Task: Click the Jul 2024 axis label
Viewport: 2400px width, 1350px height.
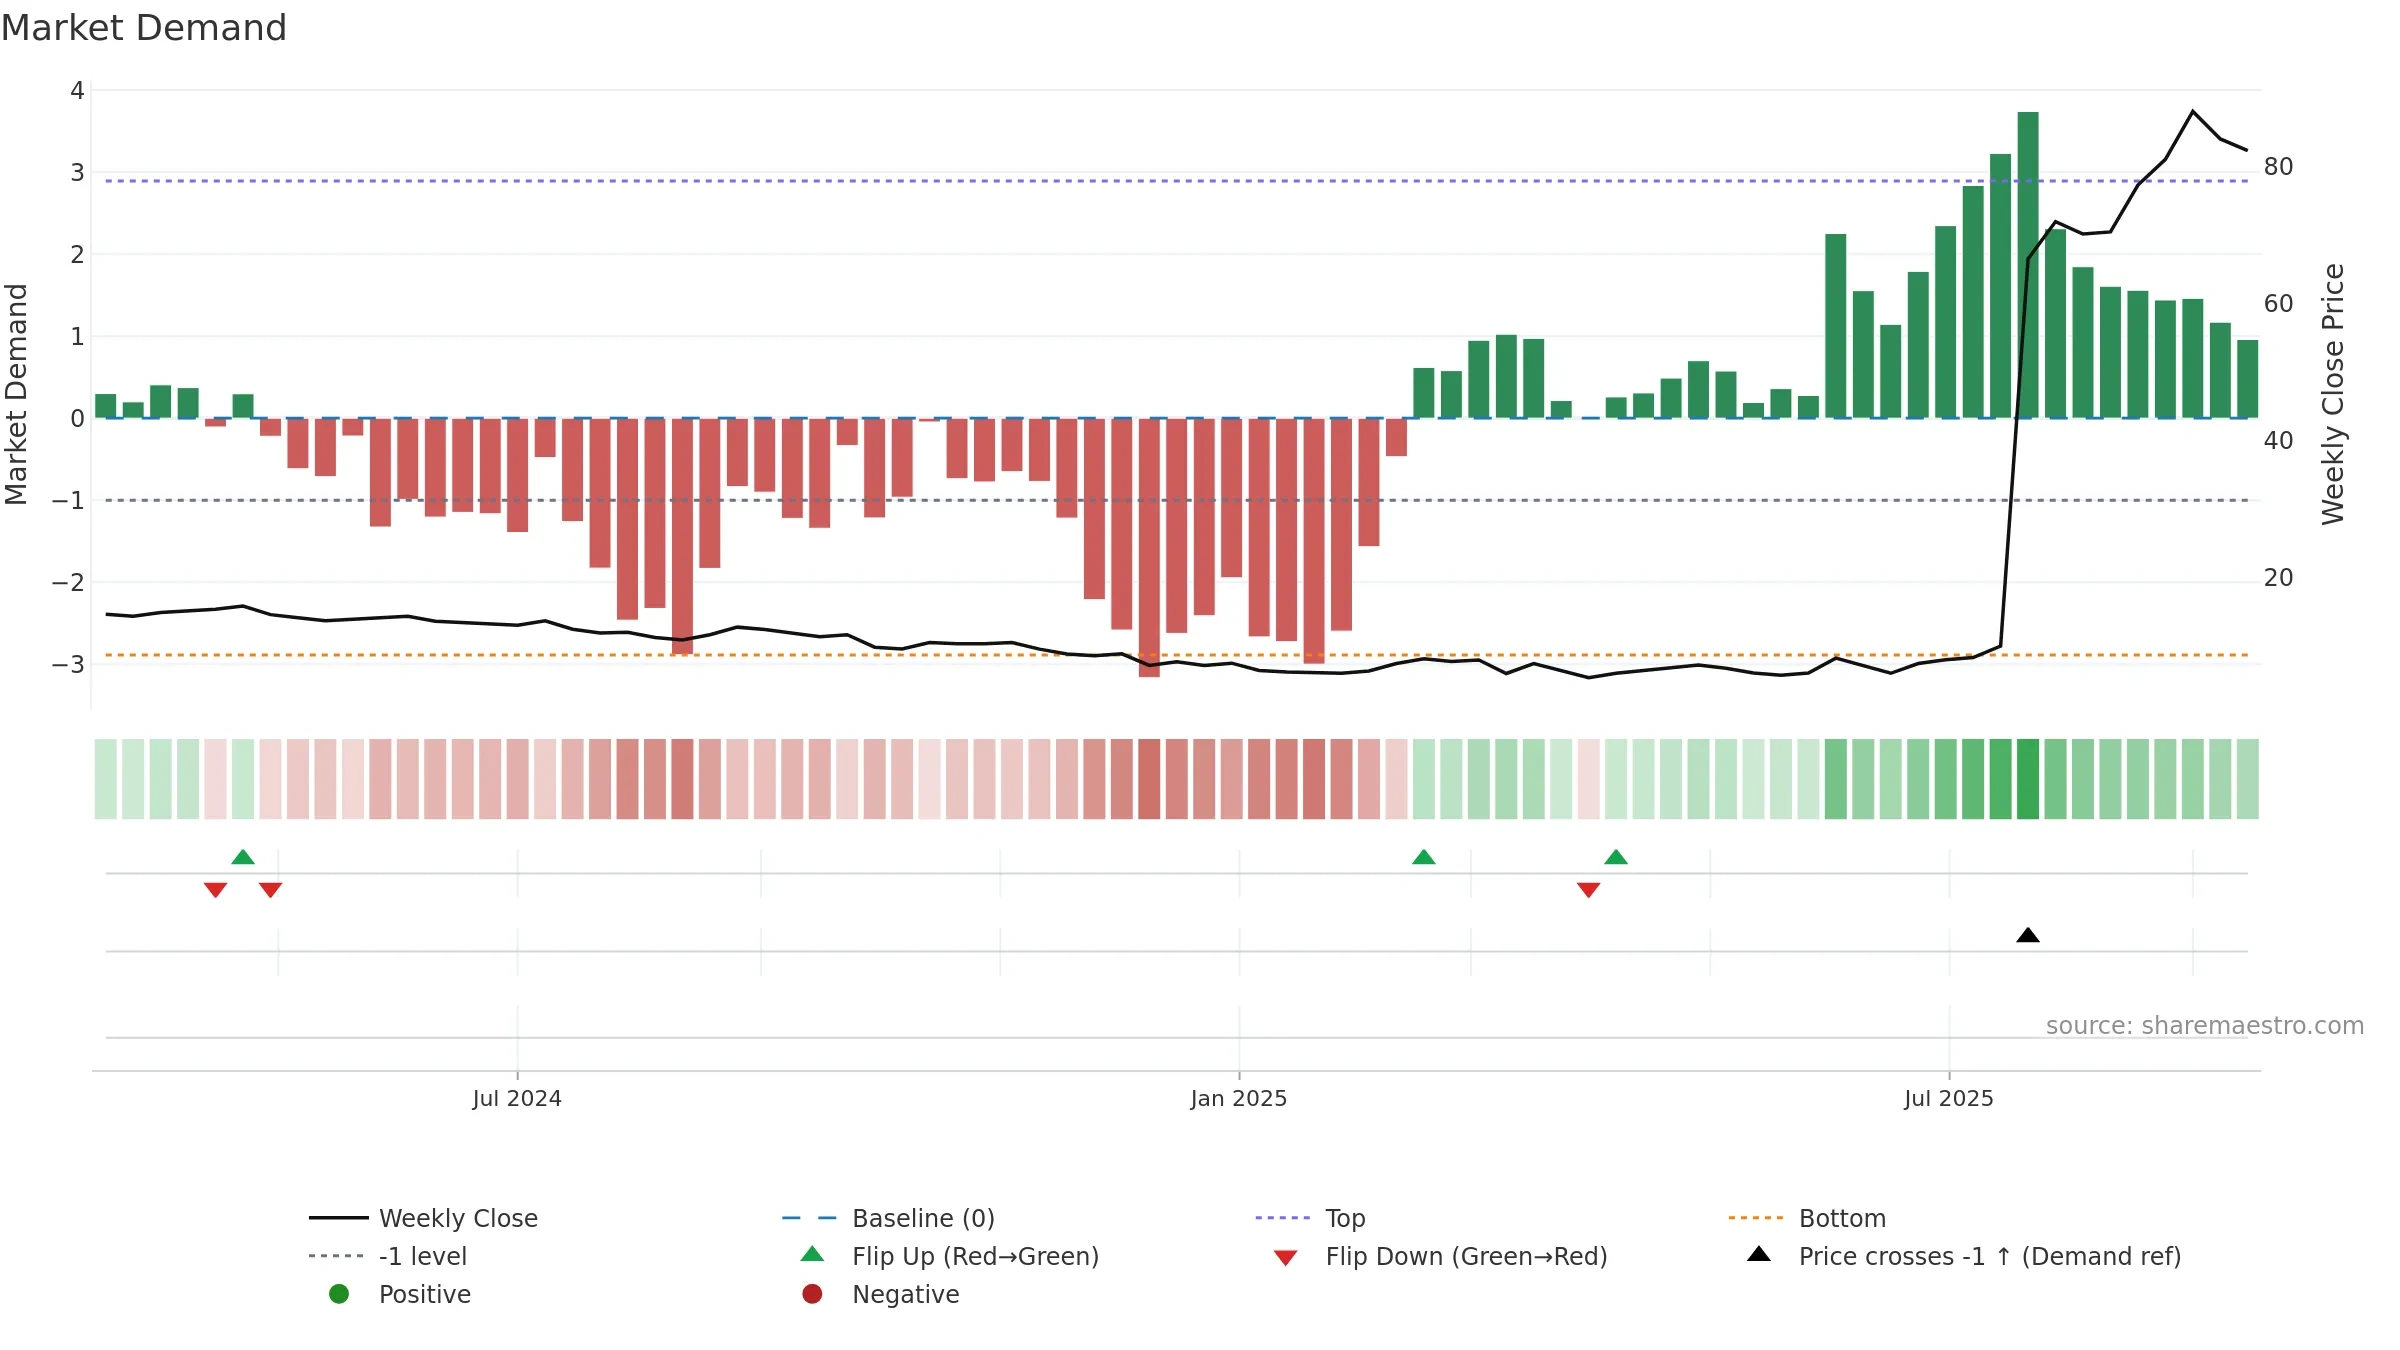Action: (517, 1099)
